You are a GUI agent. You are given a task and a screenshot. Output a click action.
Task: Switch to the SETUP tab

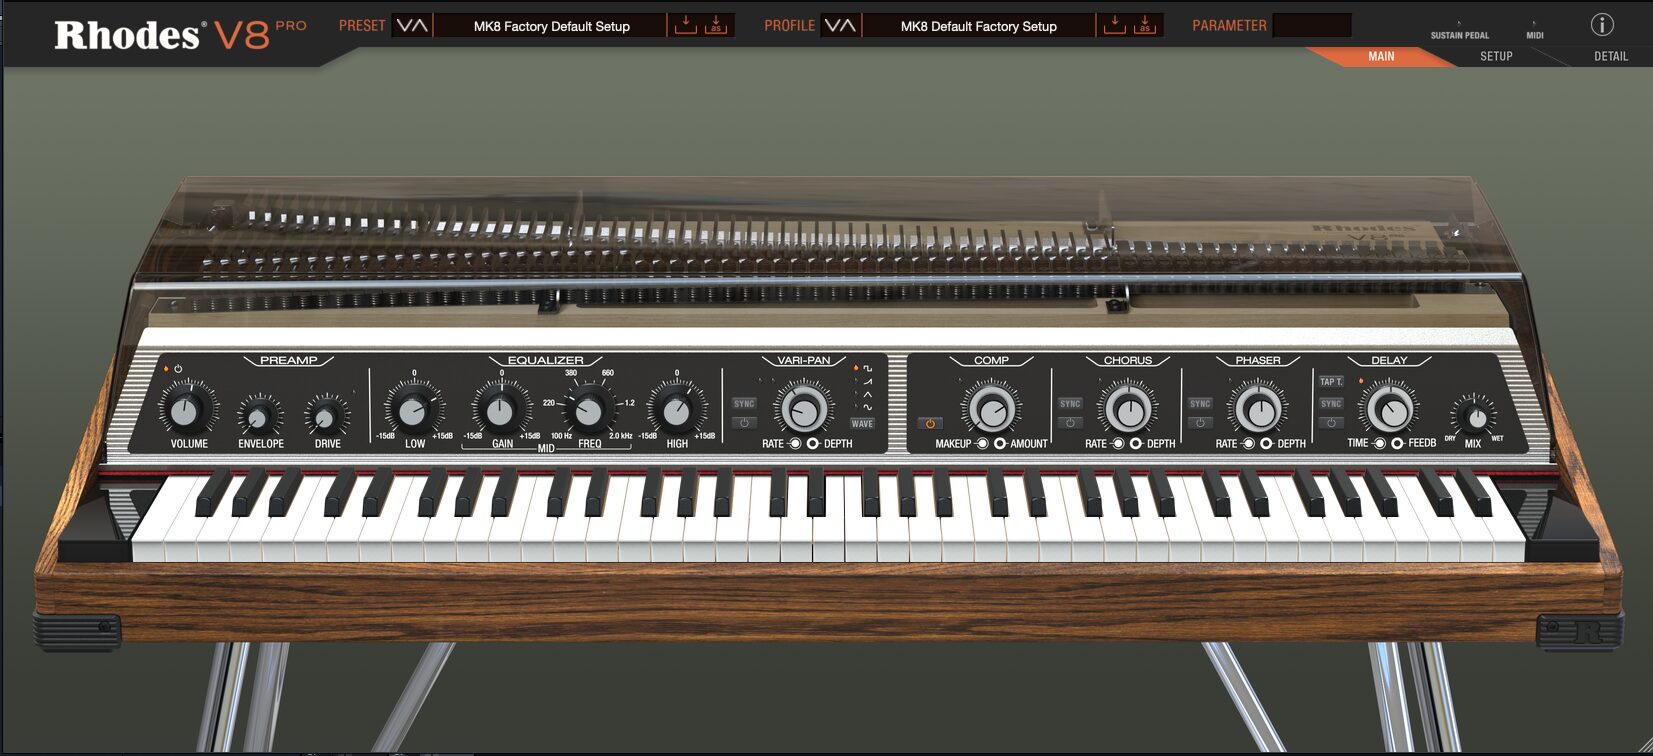click(x=1496, y=56)
